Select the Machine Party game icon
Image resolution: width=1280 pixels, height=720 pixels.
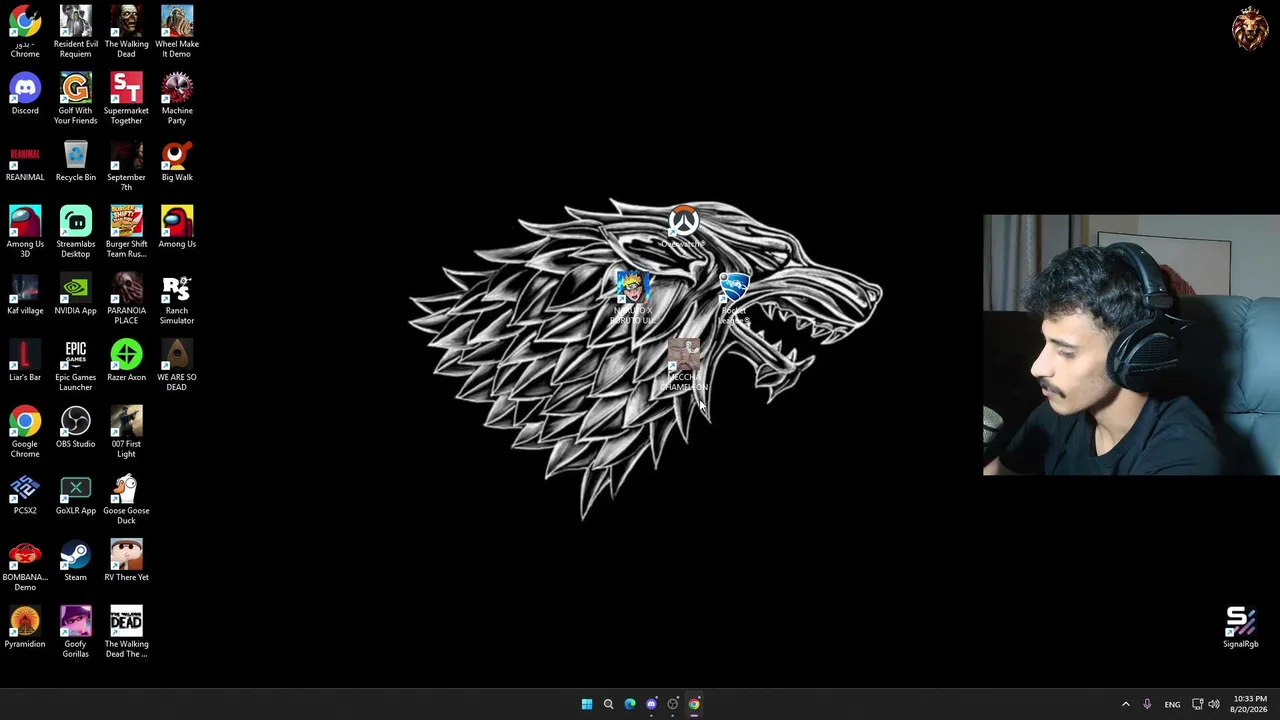(x=177, y=99)
